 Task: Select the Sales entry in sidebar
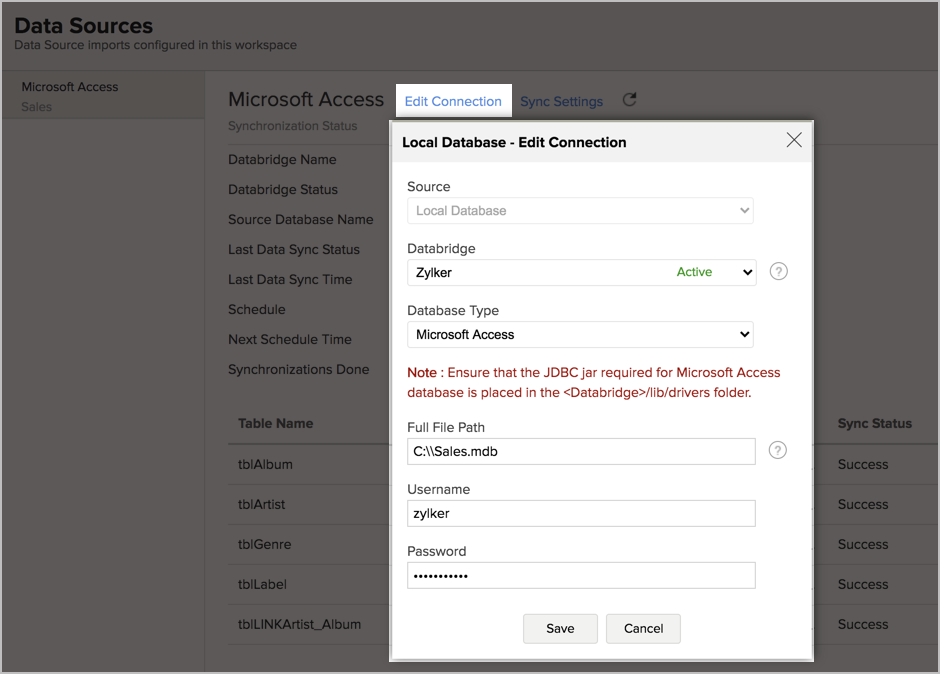(37, 107)
